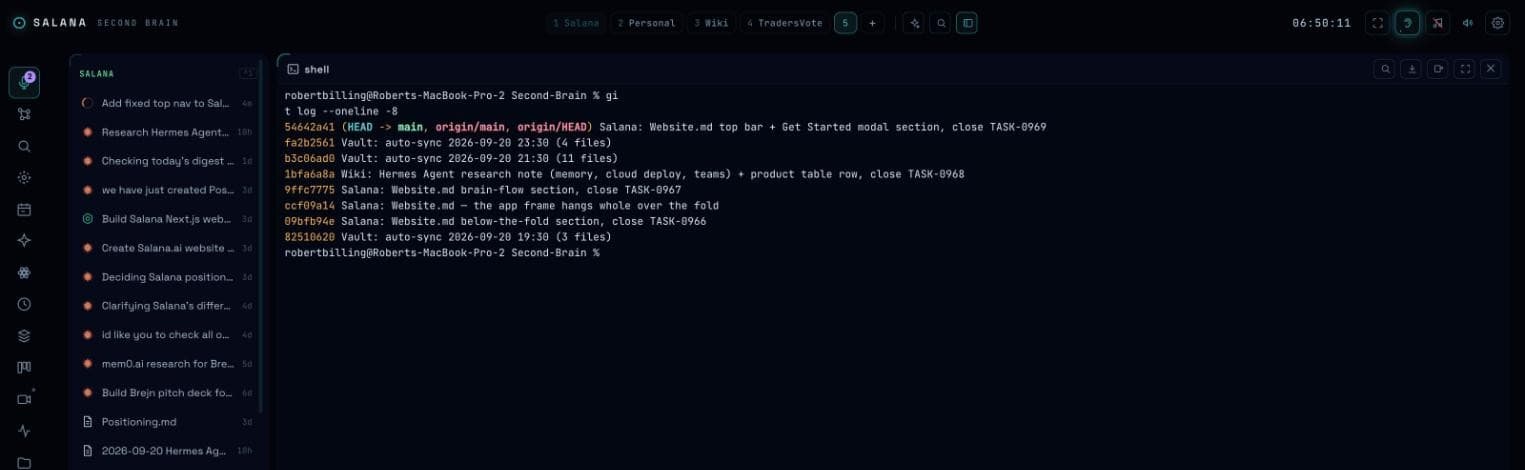Click the sidebar list vertical scrollbar
The image size is (1525, 470).
coord(263,235)
